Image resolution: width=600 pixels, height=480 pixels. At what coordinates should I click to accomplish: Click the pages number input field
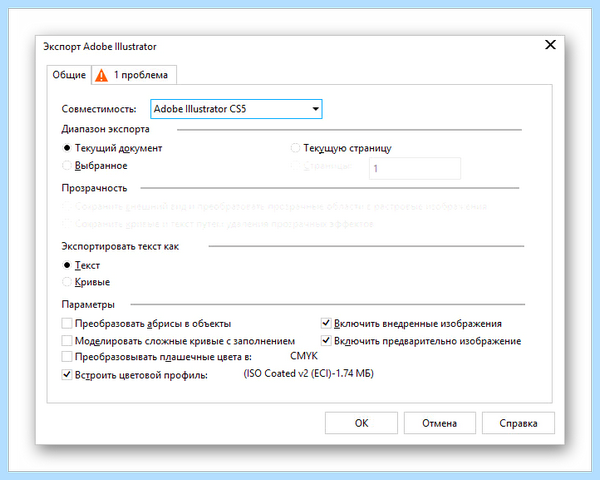click(415, 168)
